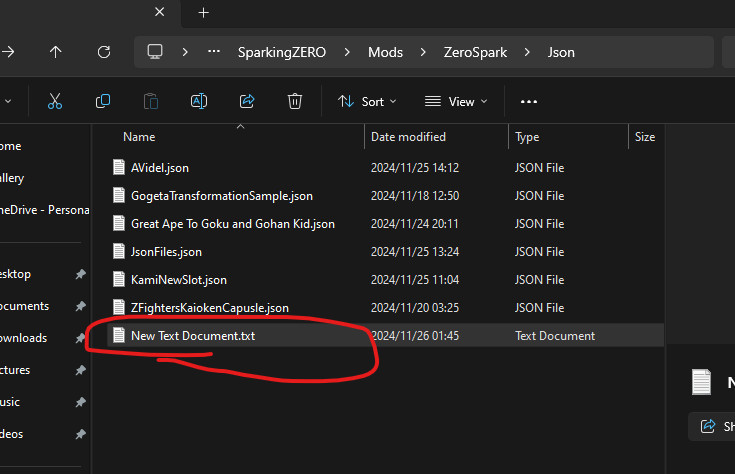Open the Sort dropdown menu
Screen dimensions: 735x474
point(367,101)
